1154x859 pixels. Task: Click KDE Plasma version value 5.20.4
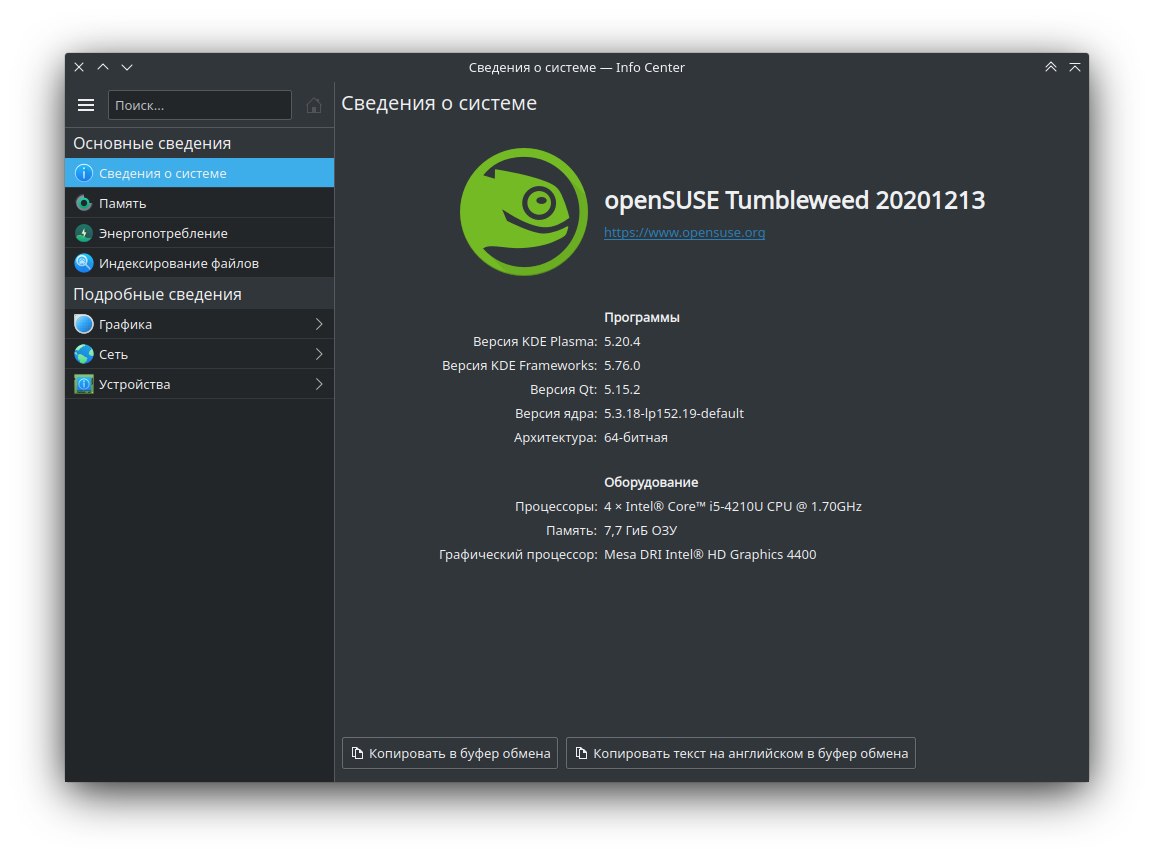pos(622,342)
